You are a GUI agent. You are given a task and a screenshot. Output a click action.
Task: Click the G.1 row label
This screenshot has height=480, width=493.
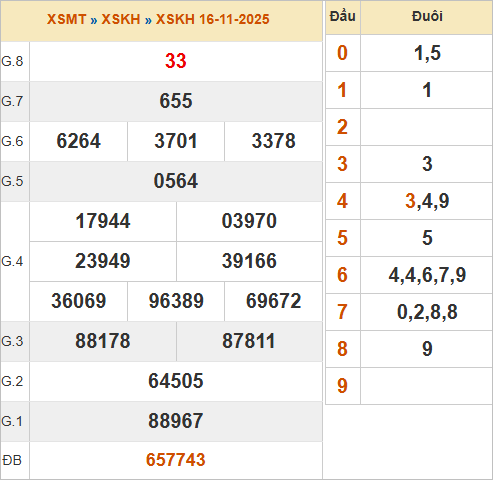(12, 421)
